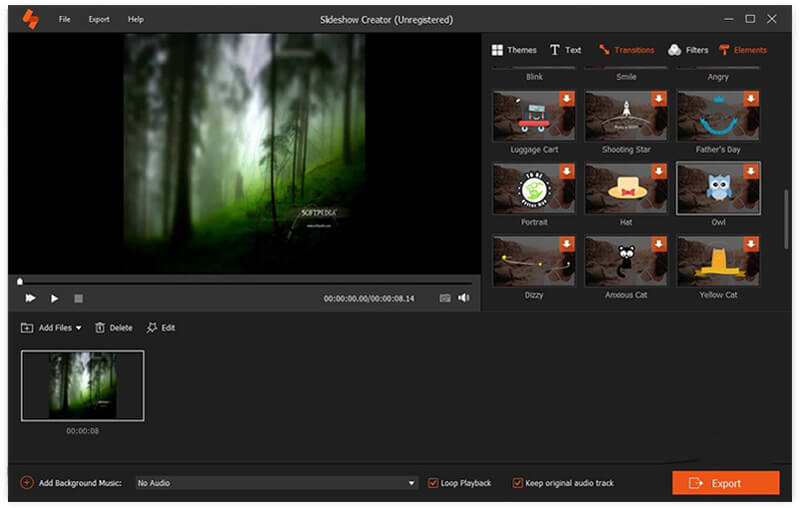Image resolution: width=800 pixels, height=508 pixels.
Task: Click the snapshot icon beside volume
Action: [444, 298]
